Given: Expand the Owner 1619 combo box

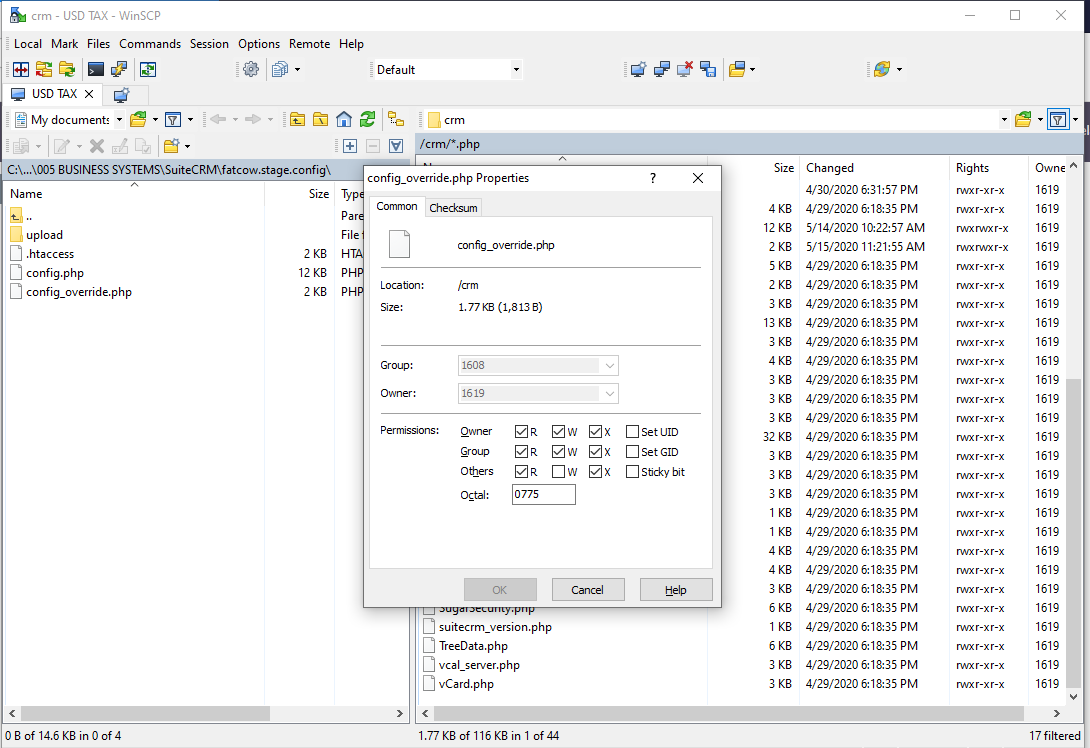Looking at the screenshot, I should pos(610,393).
